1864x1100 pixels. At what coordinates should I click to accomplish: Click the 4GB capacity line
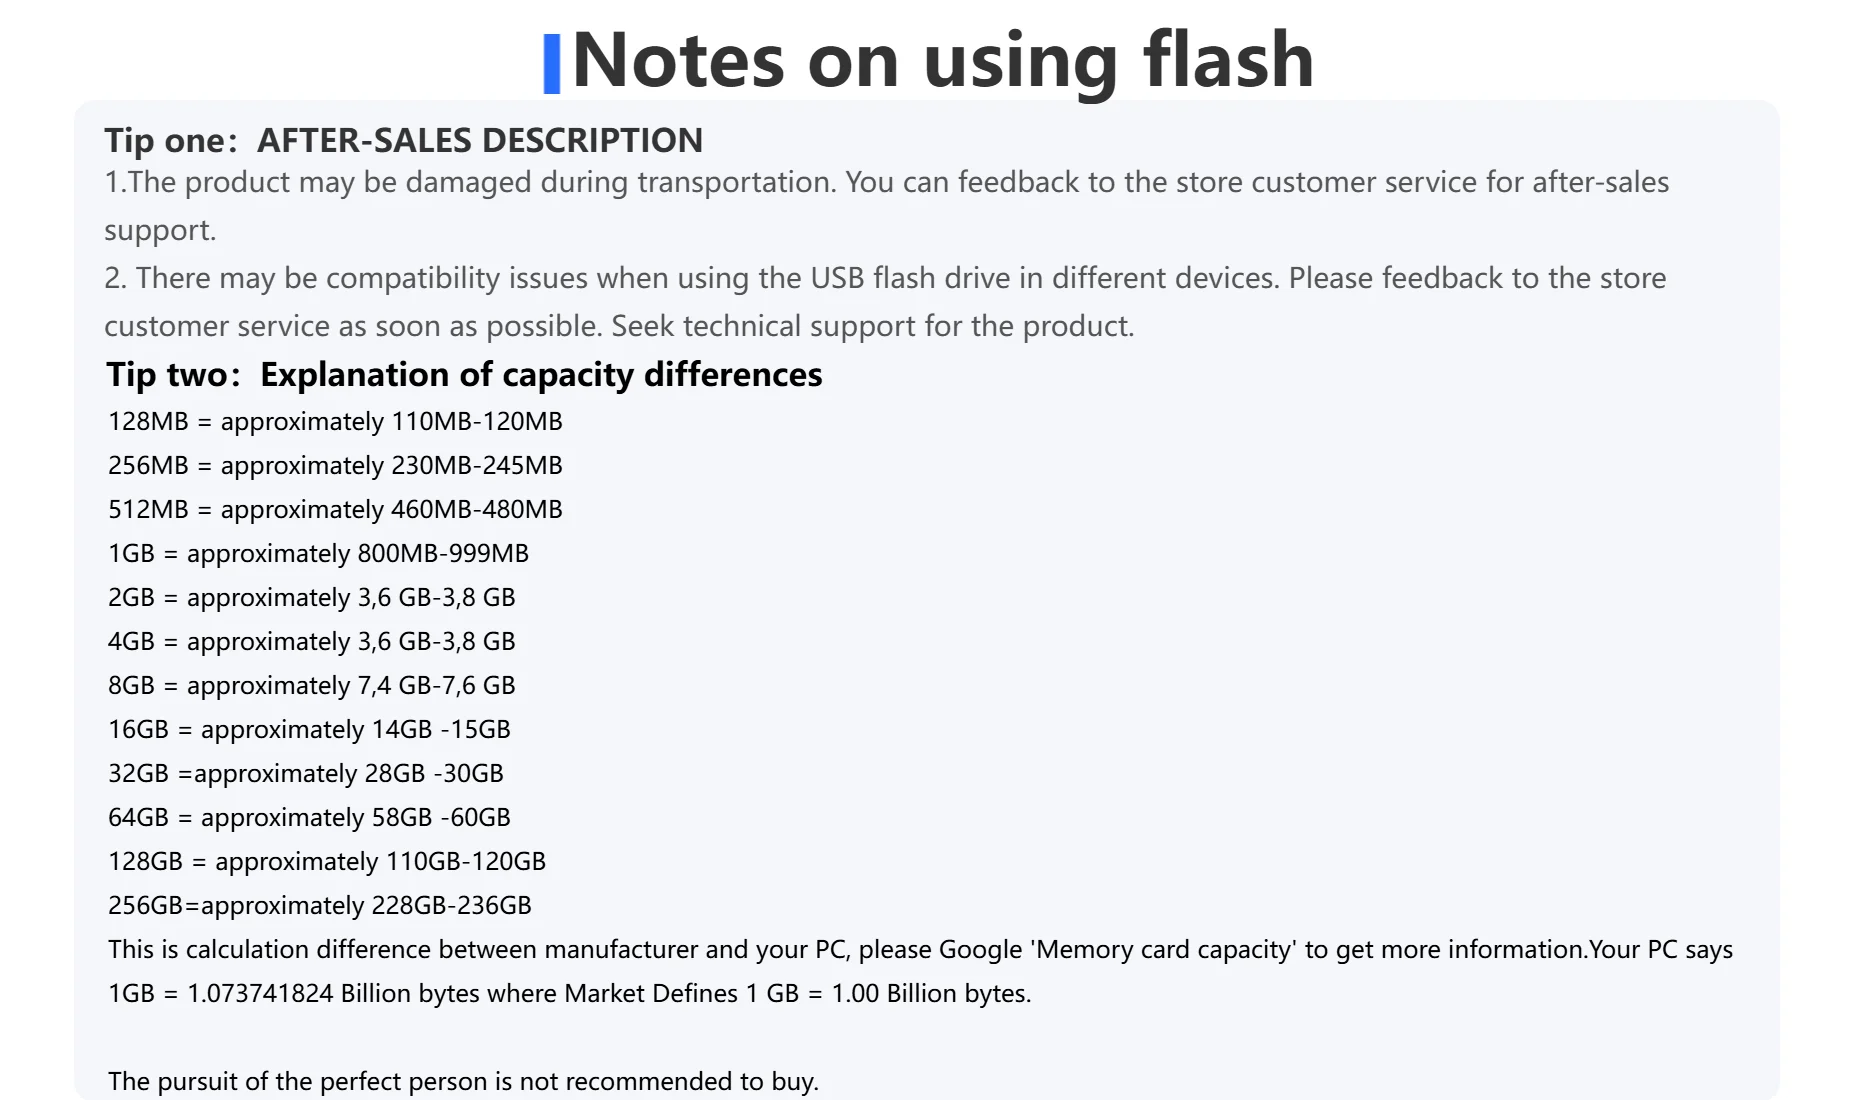tap(311, 641)
